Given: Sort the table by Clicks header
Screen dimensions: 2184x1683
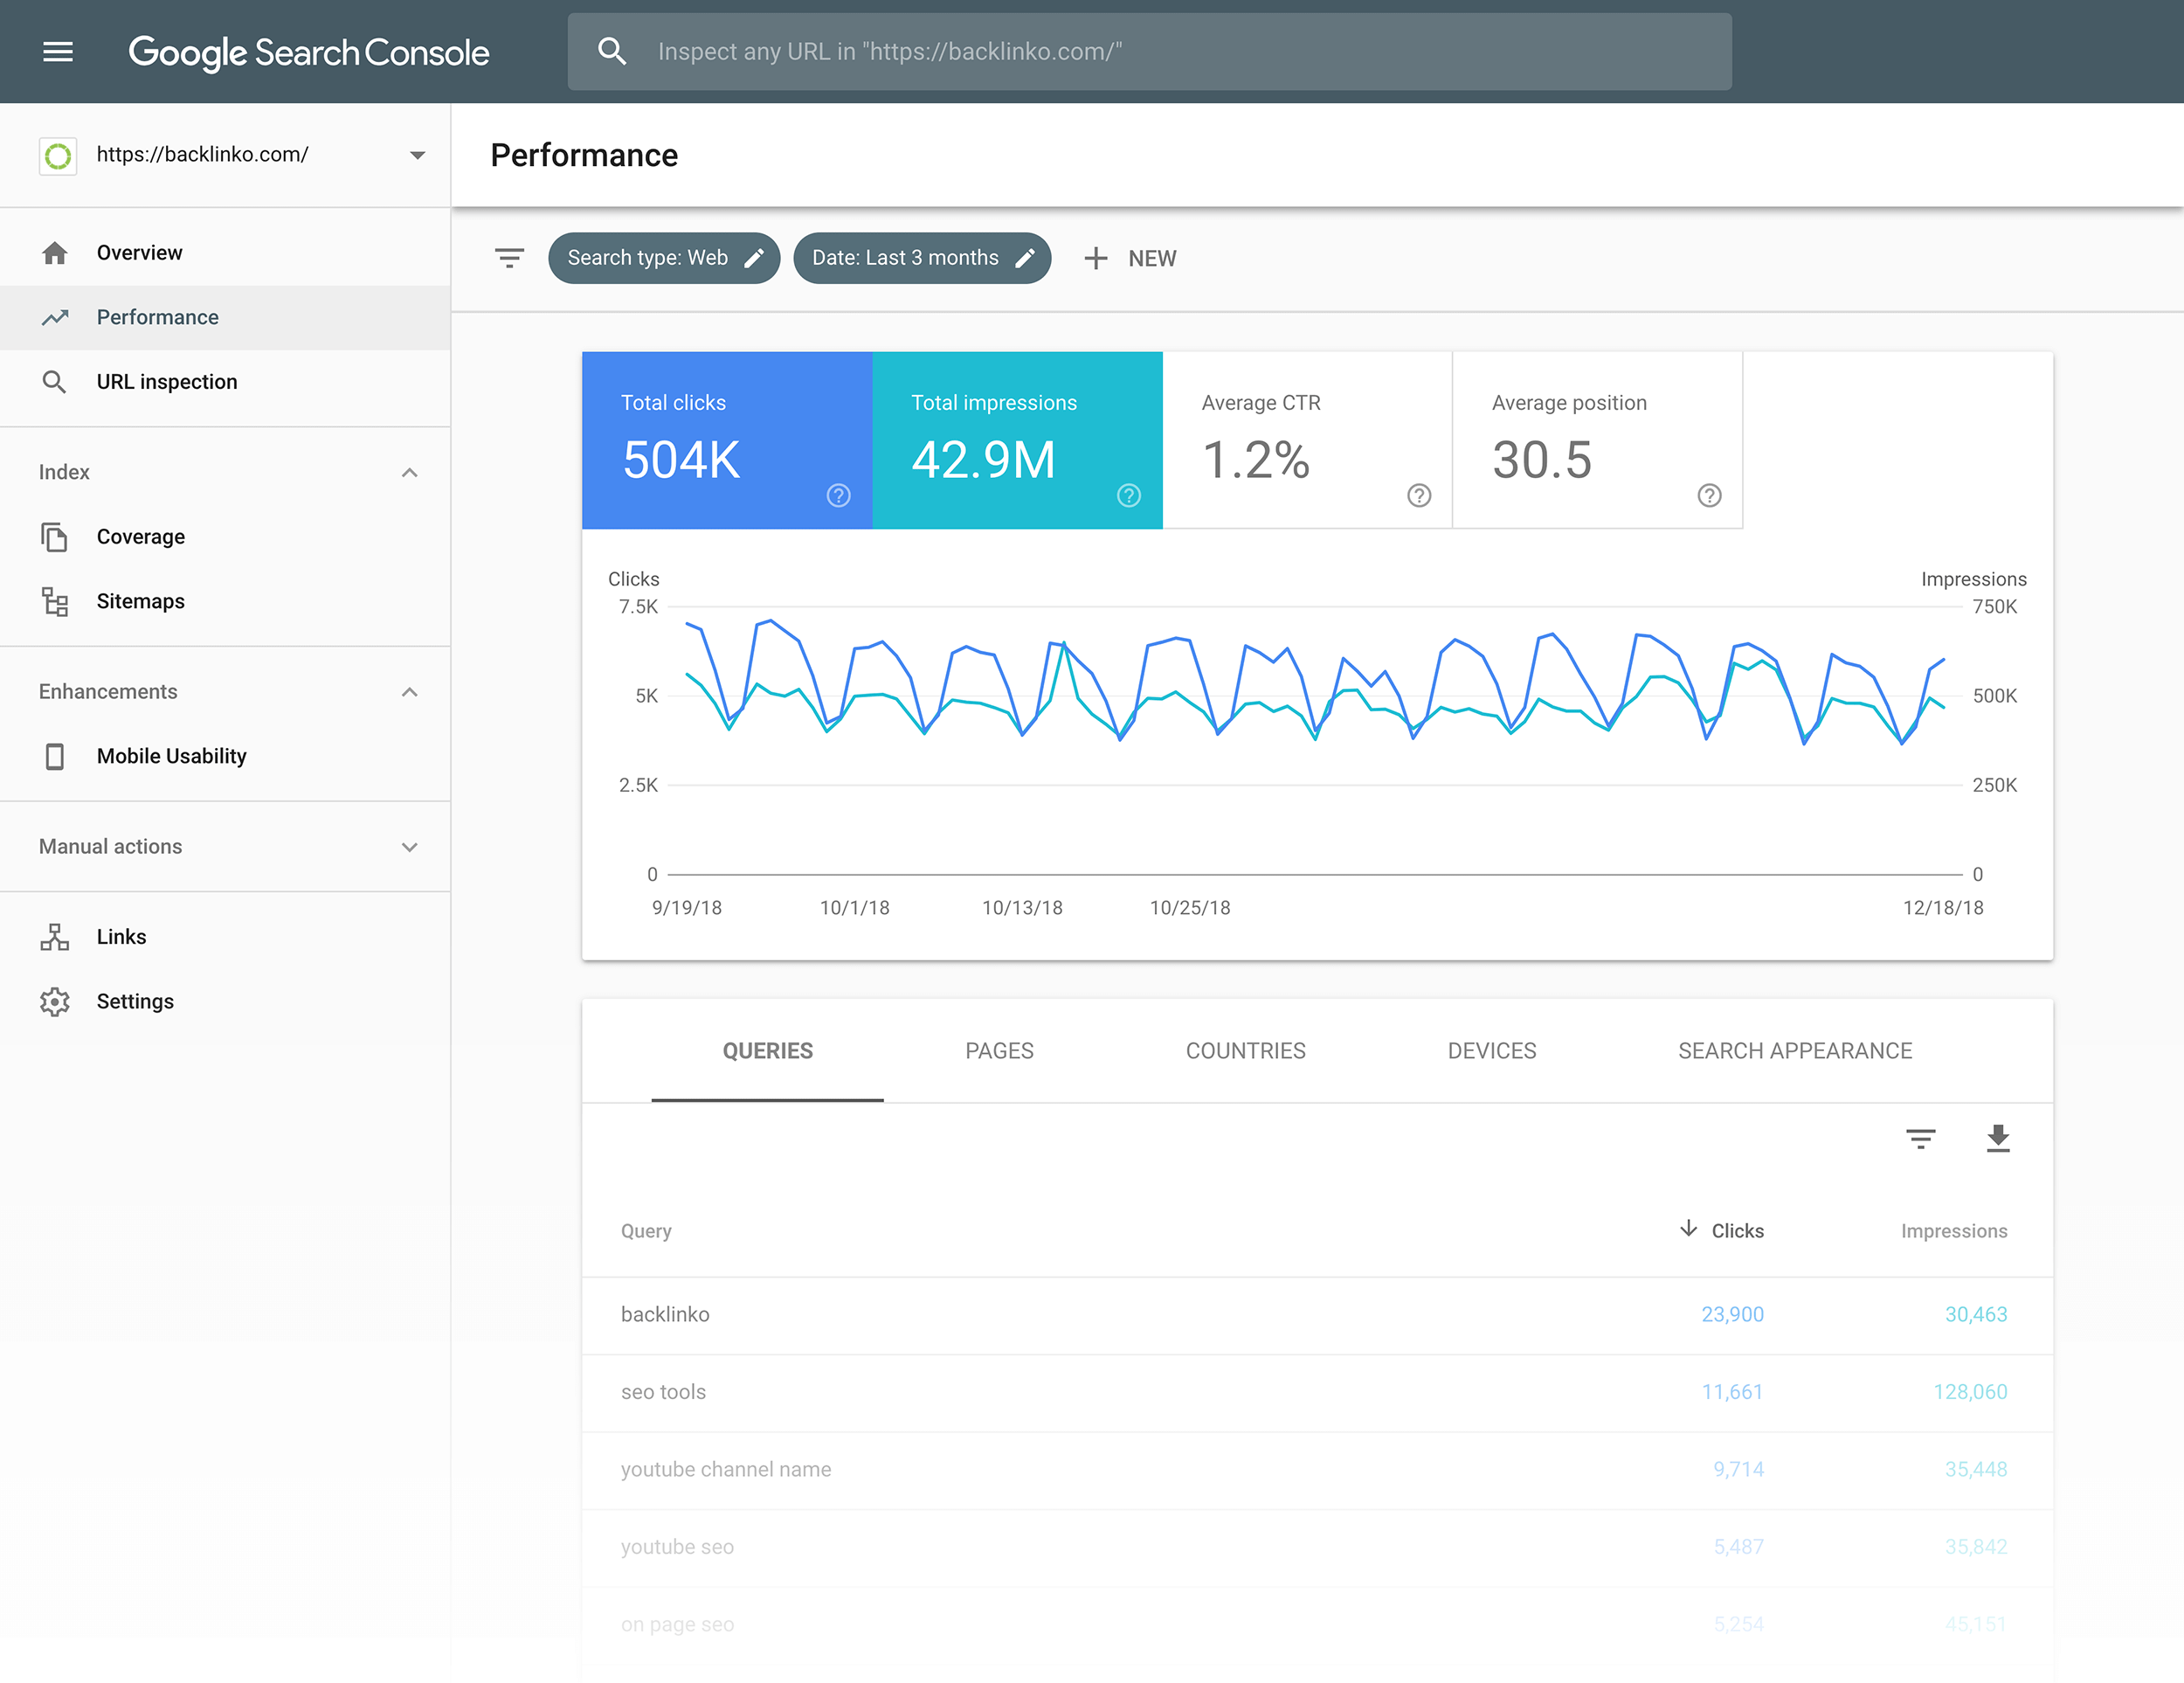Looking at the screenshot, I should point(1737,1231).
